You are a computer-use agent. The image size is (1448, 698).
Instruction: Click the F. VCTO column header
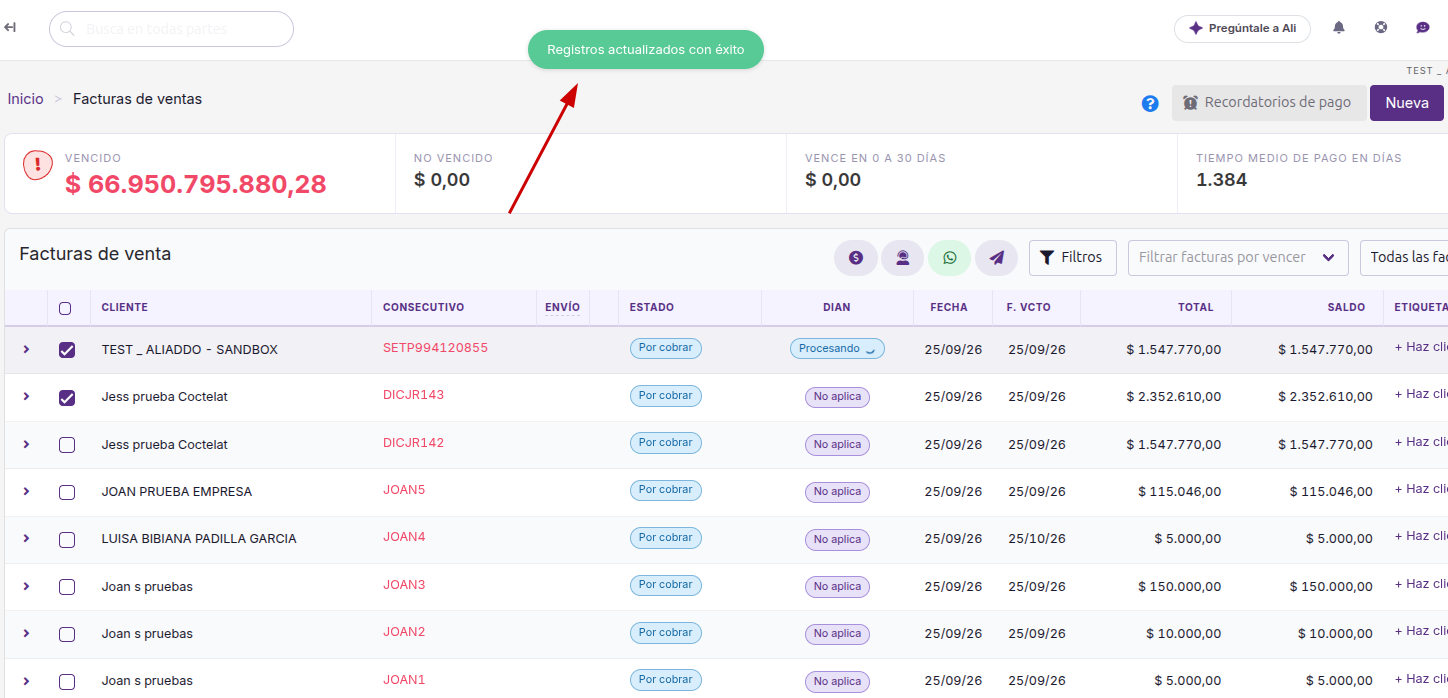[1029, 307]
